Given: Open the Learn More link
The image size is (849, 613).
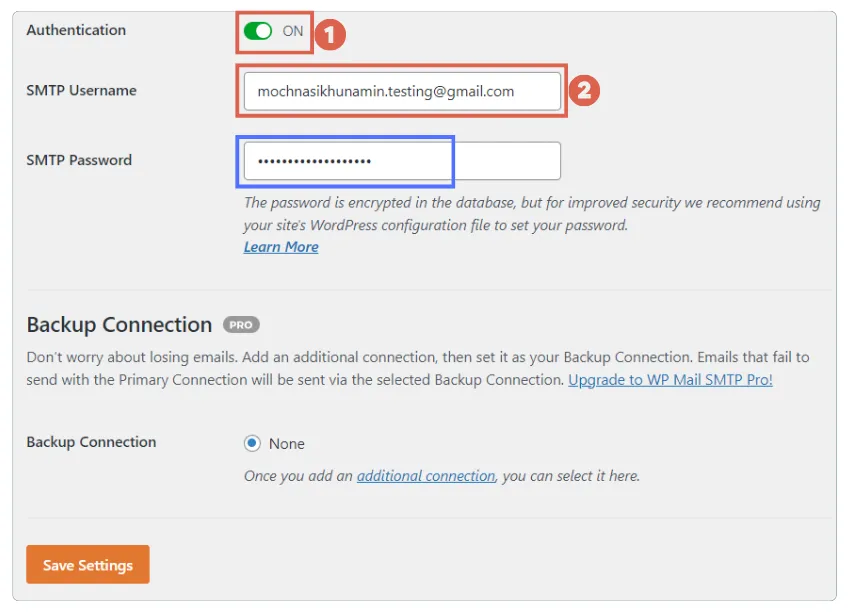Looking at the screenshot, I should pos(280,247).
